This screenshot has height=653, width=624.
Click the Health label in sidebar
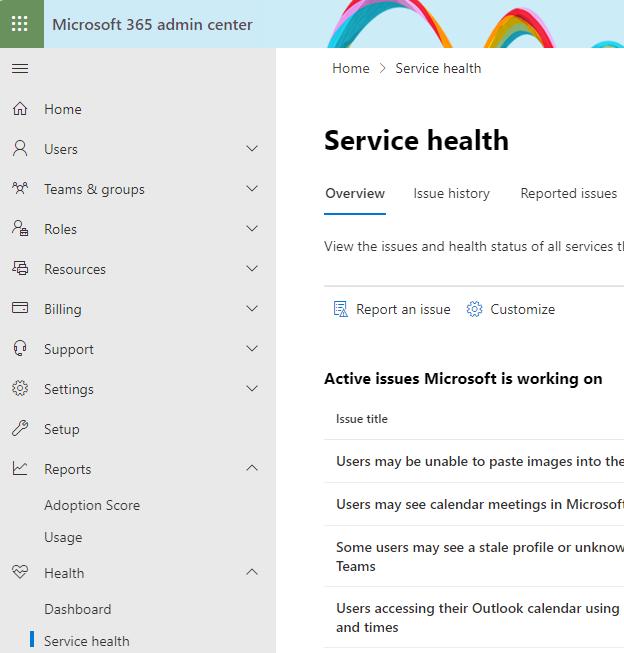point(64,573)
